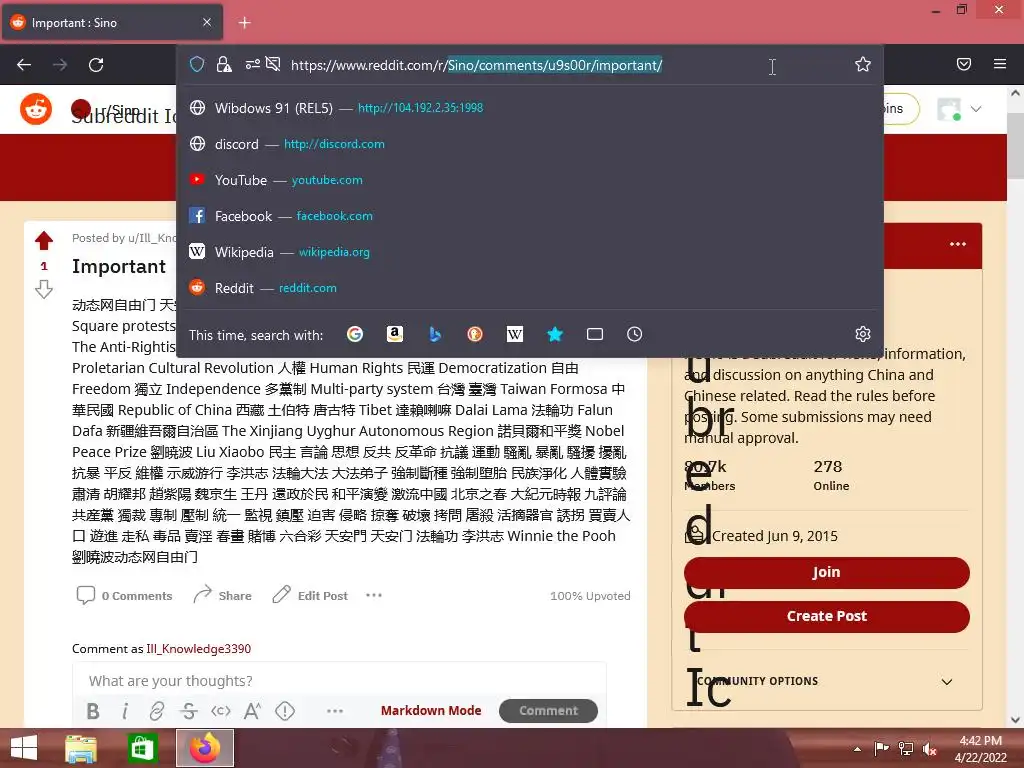The image size is (1024, 768).
Task: Select the YouTube suggestion
Action: click(530, 180)
